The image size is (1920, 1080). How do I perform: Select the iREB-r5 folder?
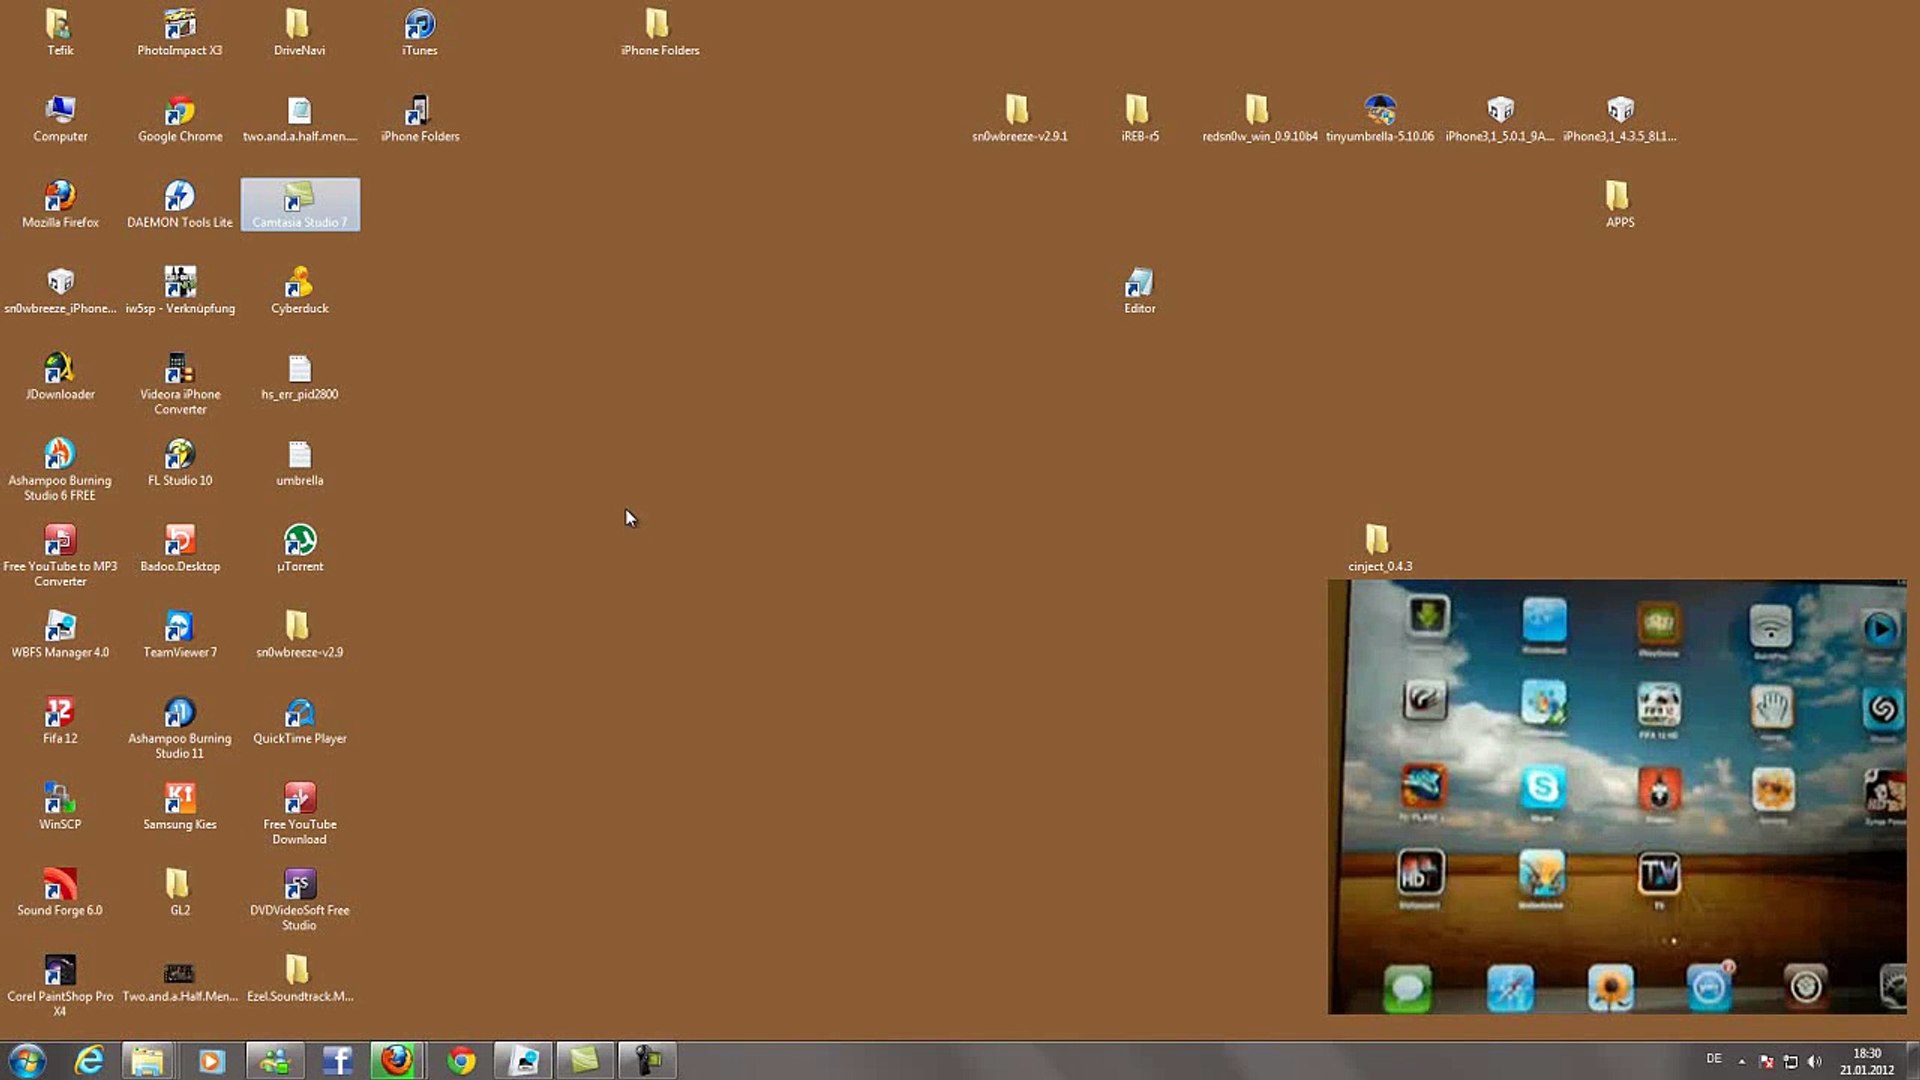tap(1139, 119)
